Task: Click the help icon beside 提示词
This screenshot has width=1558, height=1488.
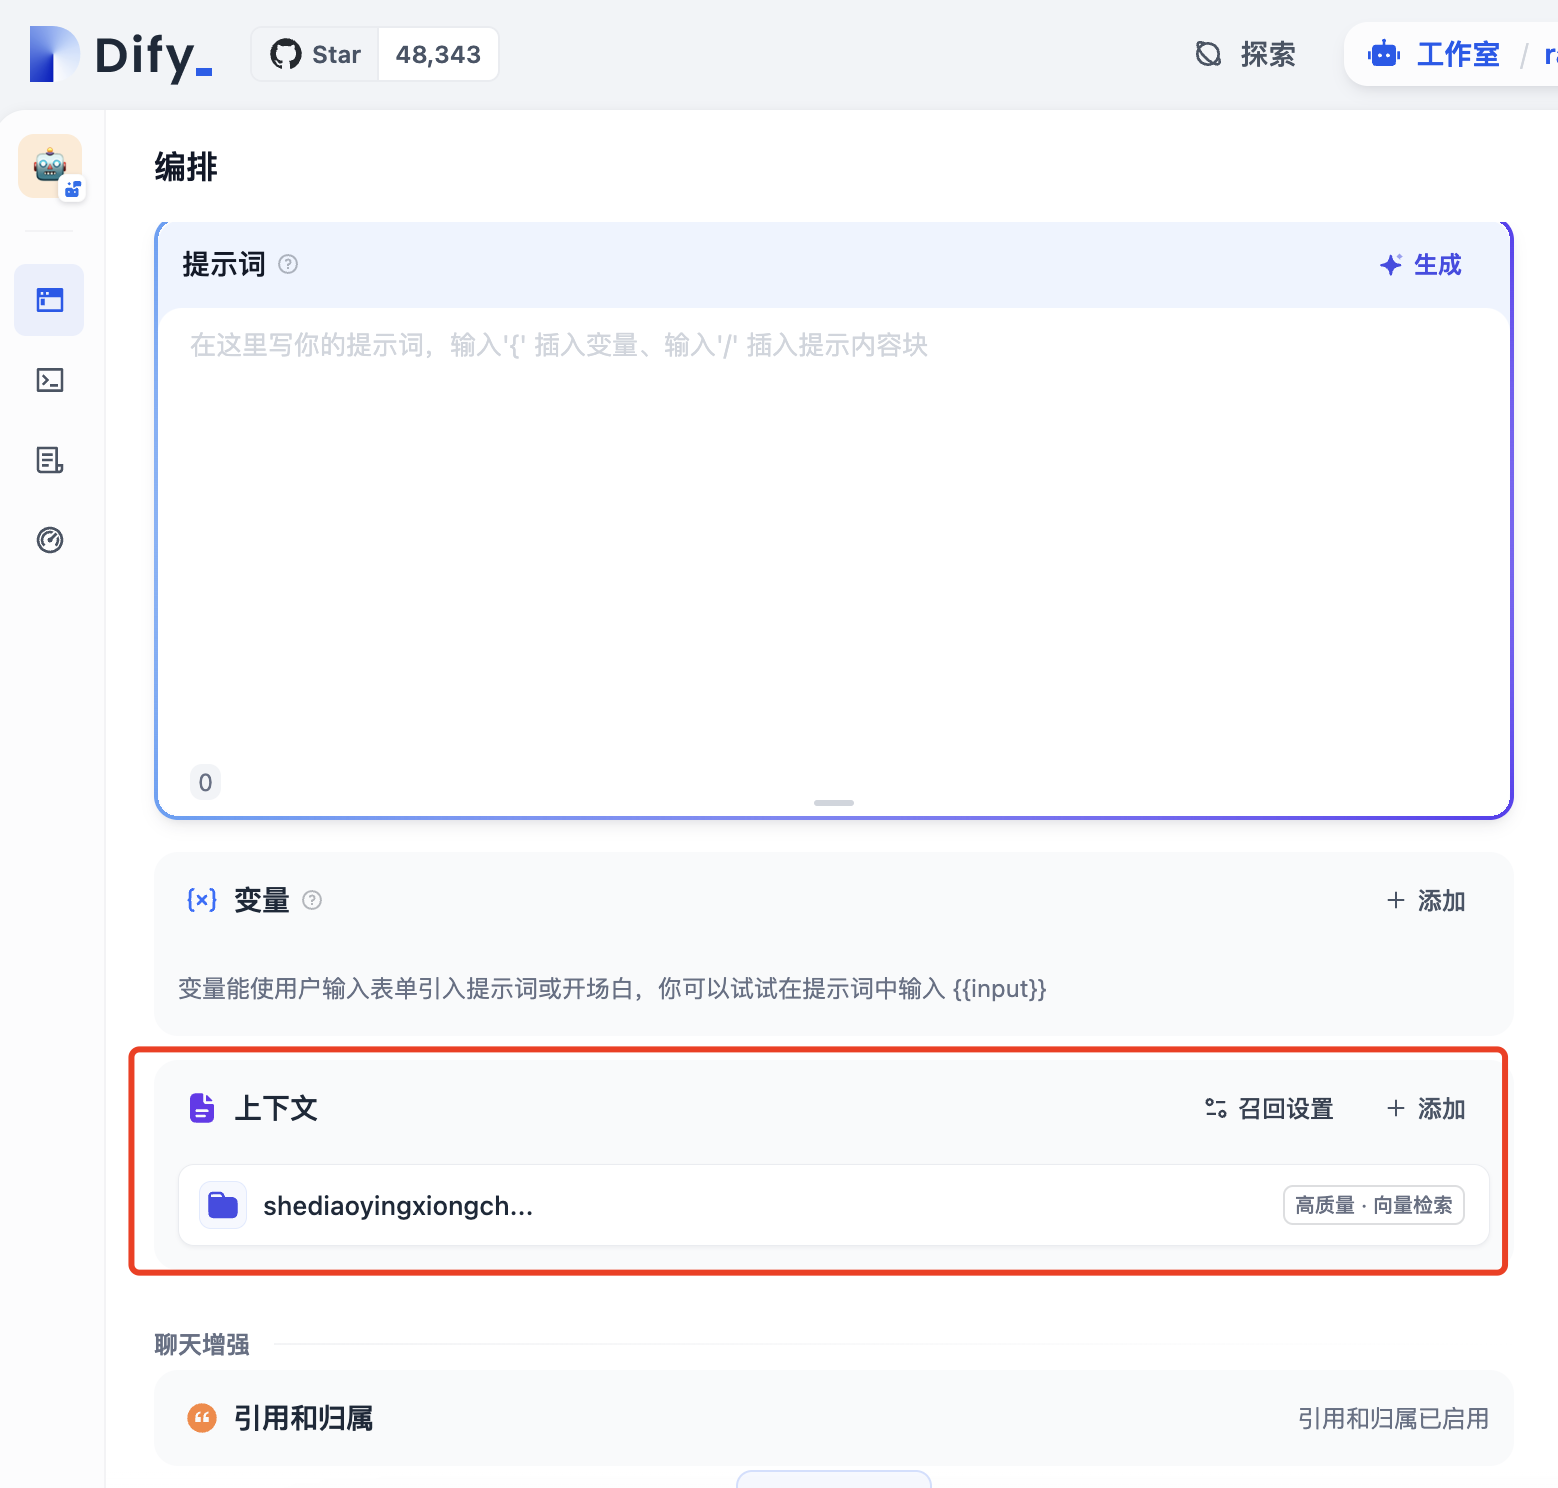Action: point(288,264)
